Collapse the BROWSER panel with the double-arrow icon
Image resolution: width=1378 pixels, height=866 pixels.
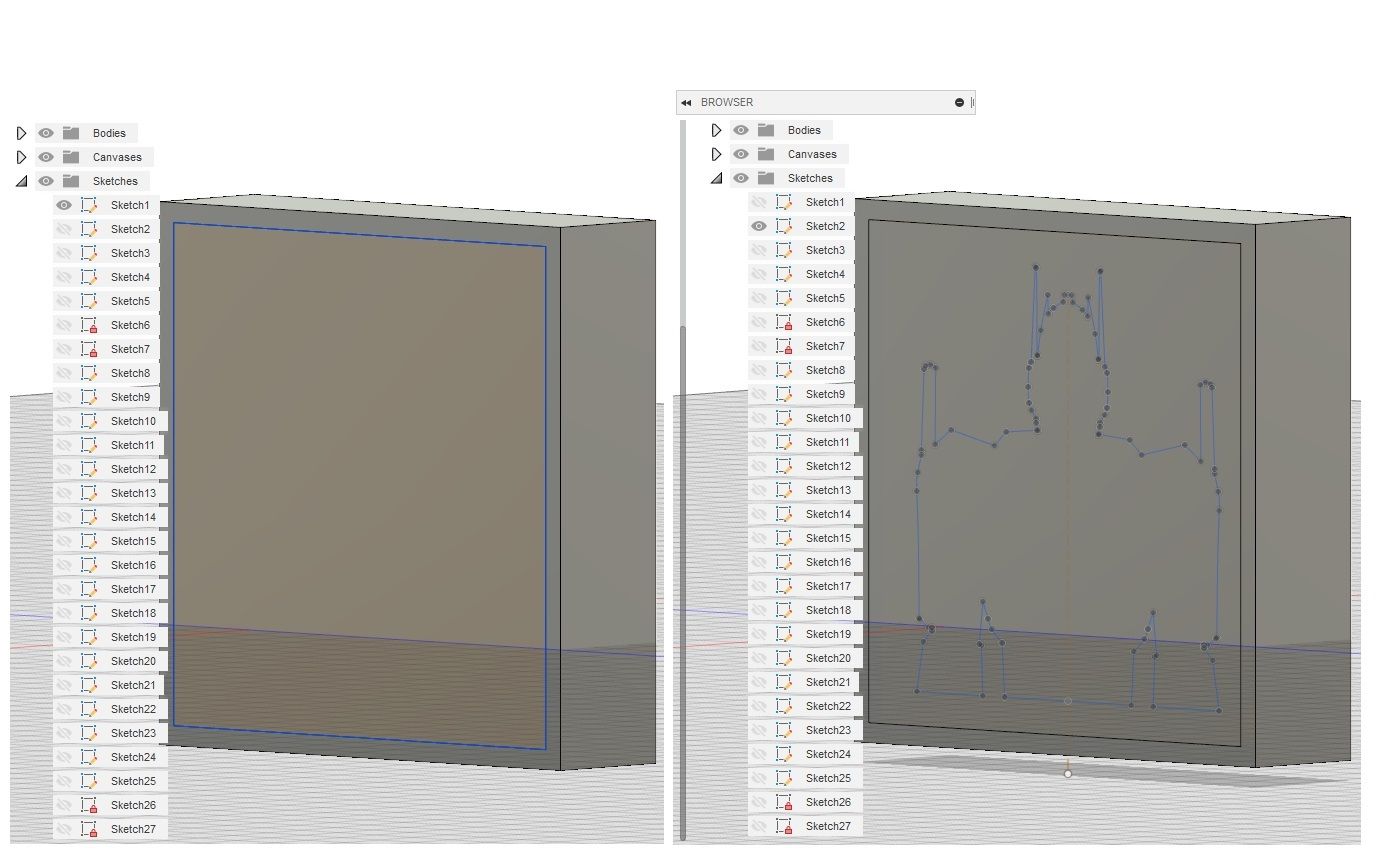(x=686, y=102)
